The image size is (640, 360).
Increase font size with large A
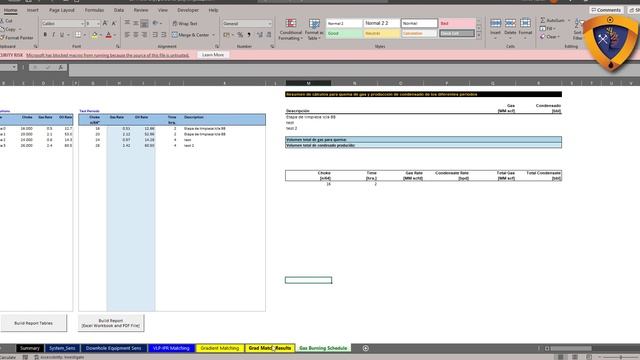pyautogui.click(x=105, y=24)
